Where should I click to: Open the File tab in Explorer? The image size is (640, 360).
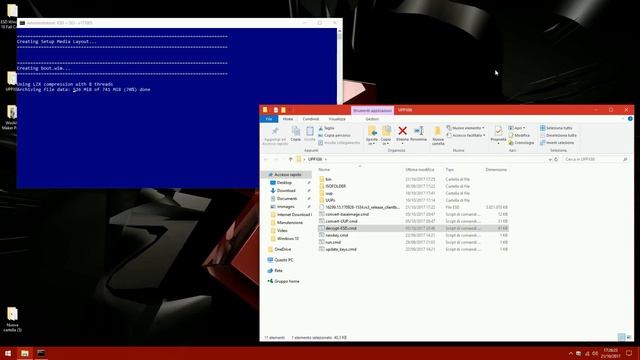pyautogui.click(x=269, y=119)
